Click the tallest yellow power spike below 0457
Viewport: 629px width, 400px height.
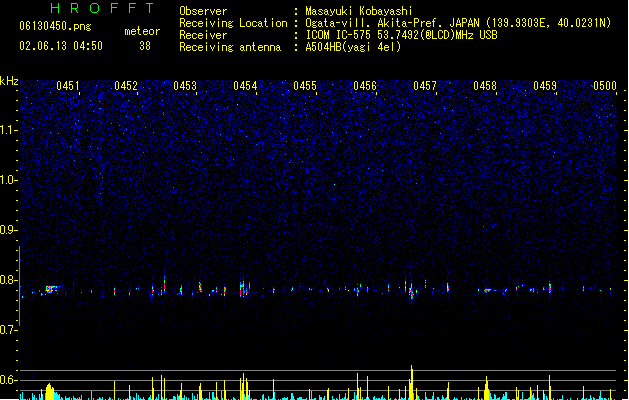(x=412, y=383)
